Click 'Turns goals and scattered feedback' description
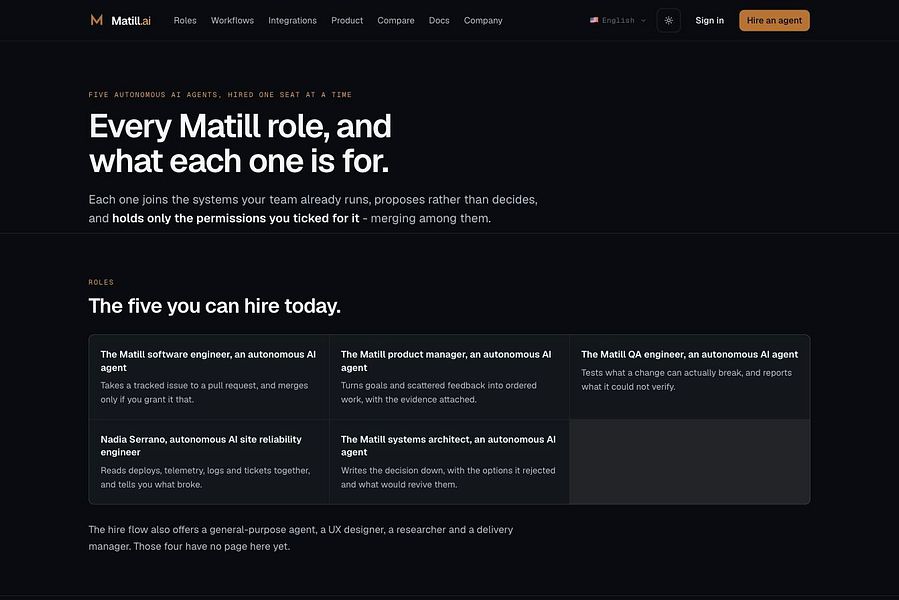 (x=439, y=392)
